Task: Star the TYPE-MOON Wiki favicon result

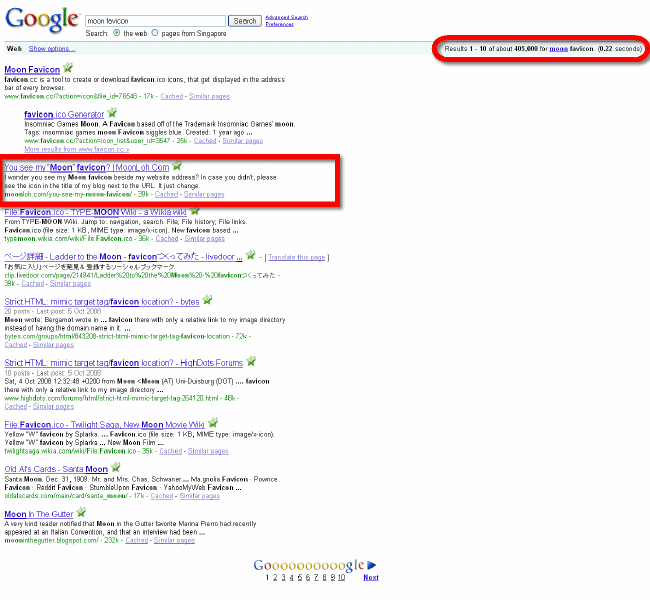Action: [x=195, y=211]
